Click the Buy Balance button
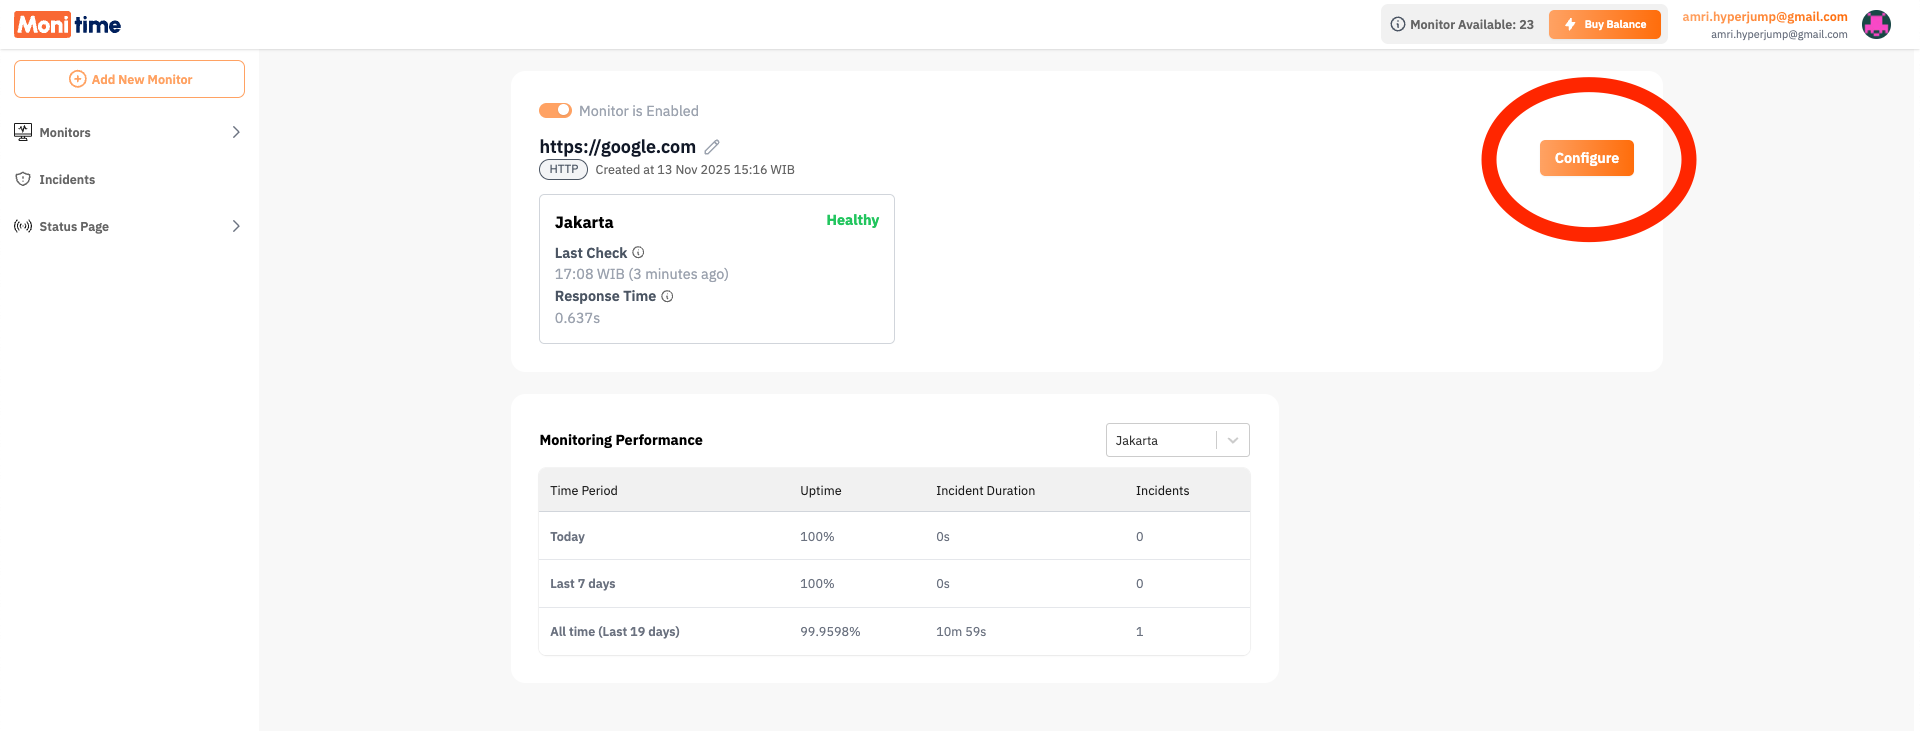1920x731 pixels. [x=1604, y=24]
